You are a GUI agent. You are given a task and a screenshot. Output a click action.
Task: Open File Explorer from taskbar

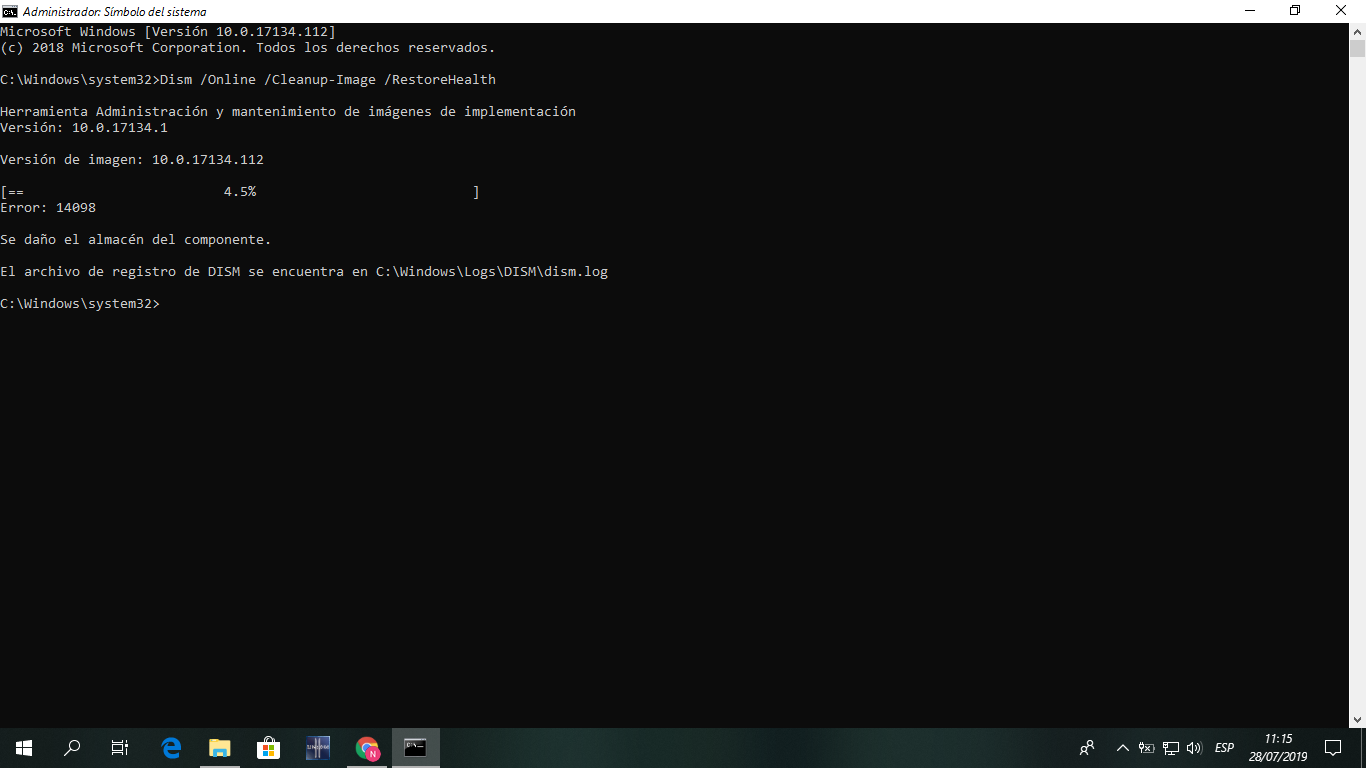[219, 748]
